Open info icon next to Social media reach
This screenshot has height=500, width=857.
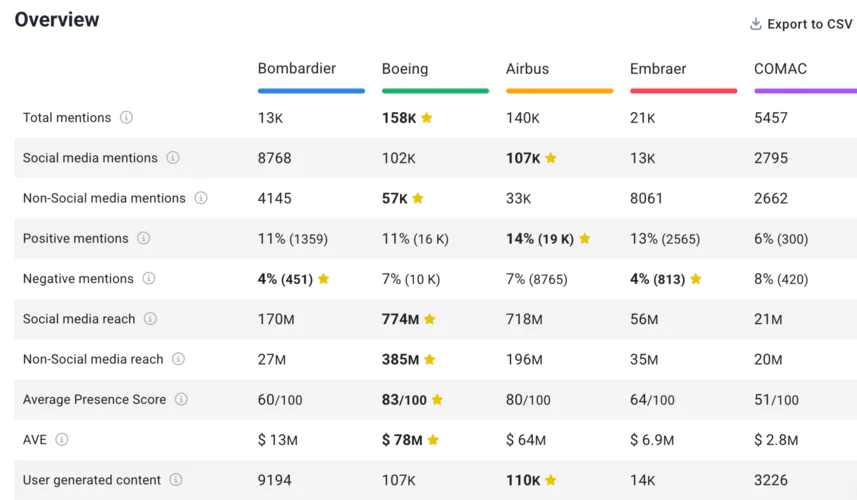pos(150,319)
